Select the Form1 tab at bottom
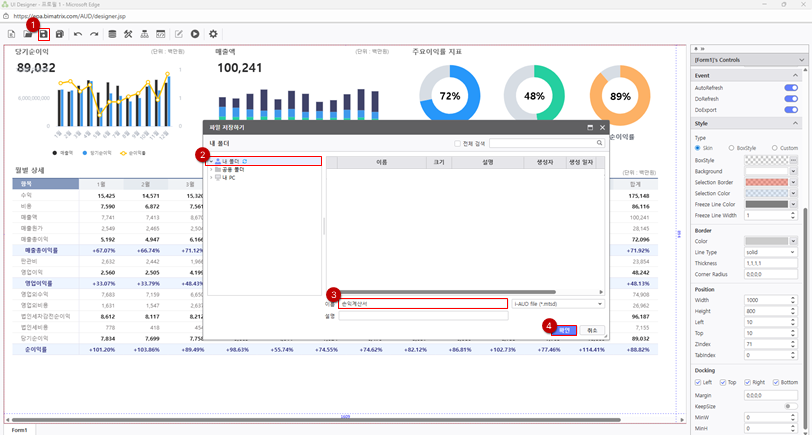The height and width of the screenshot is (435, 812). (x=18, y=429)
